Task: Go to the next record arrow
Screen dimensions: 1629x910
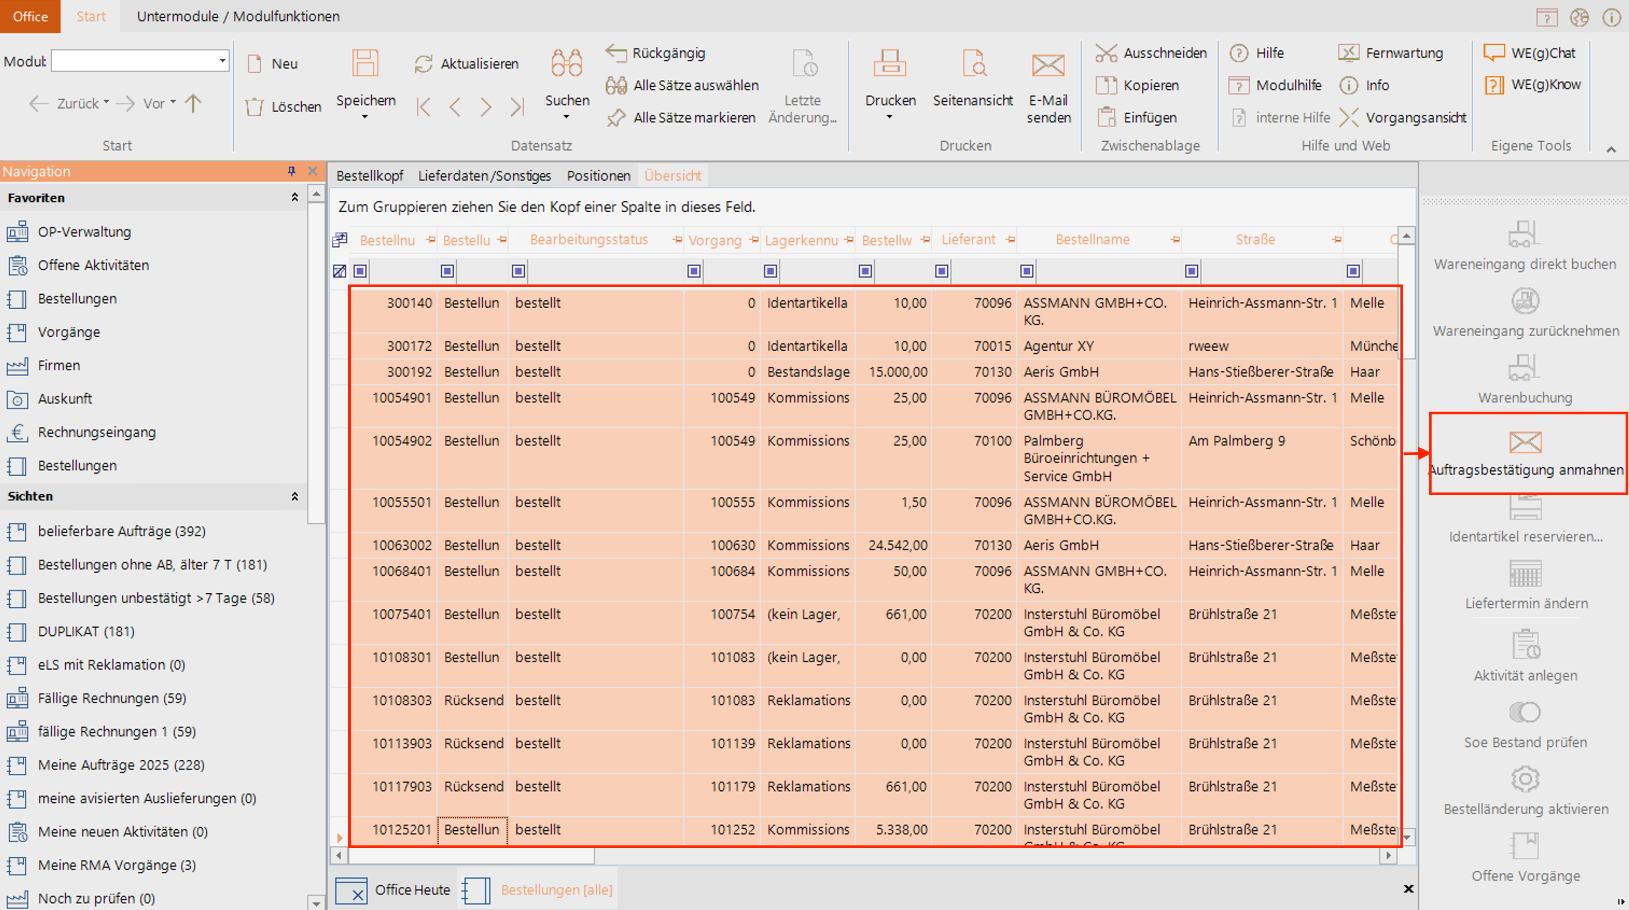Action: [486, 107]
